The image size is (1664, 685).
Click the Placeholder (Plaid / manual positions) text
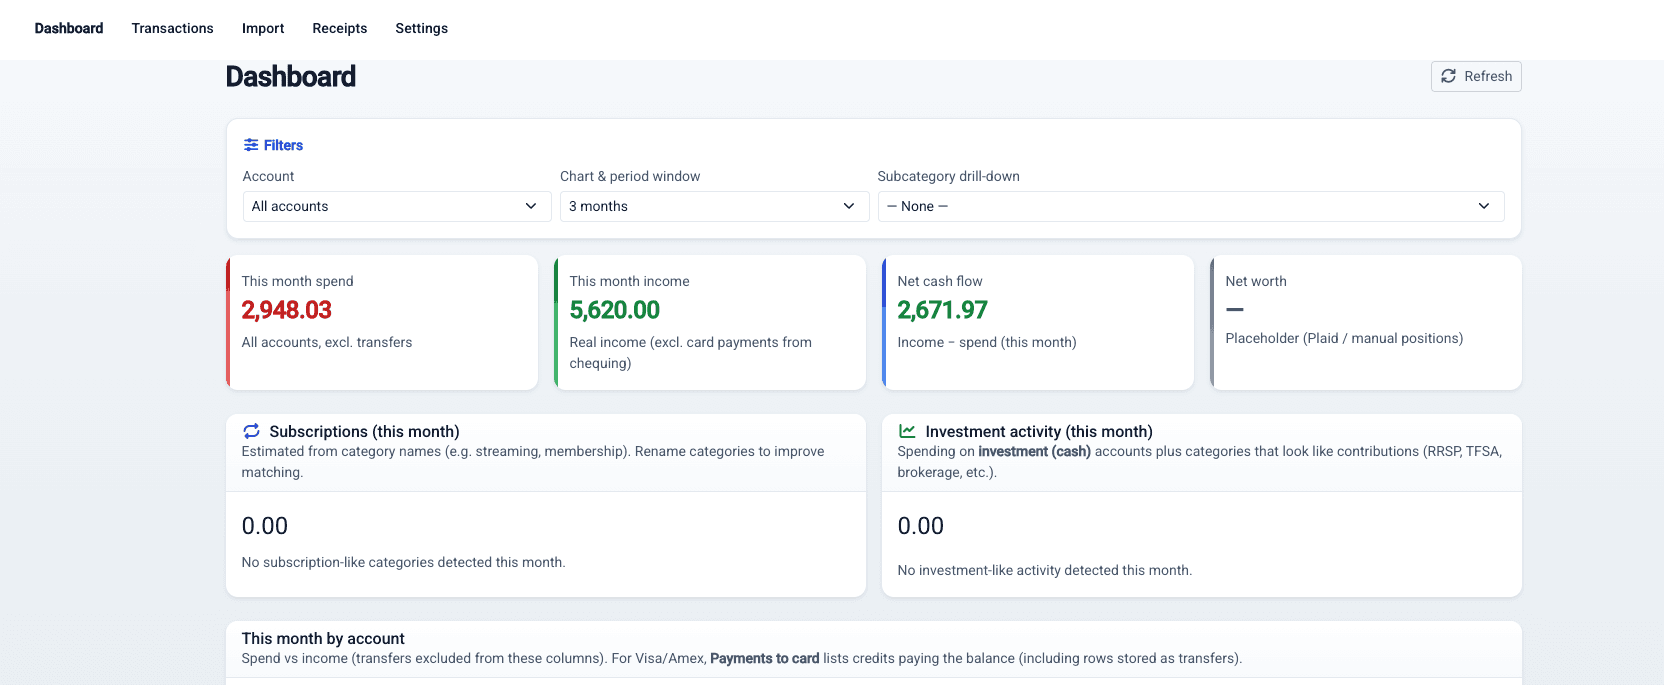[x=1344, y=338]
